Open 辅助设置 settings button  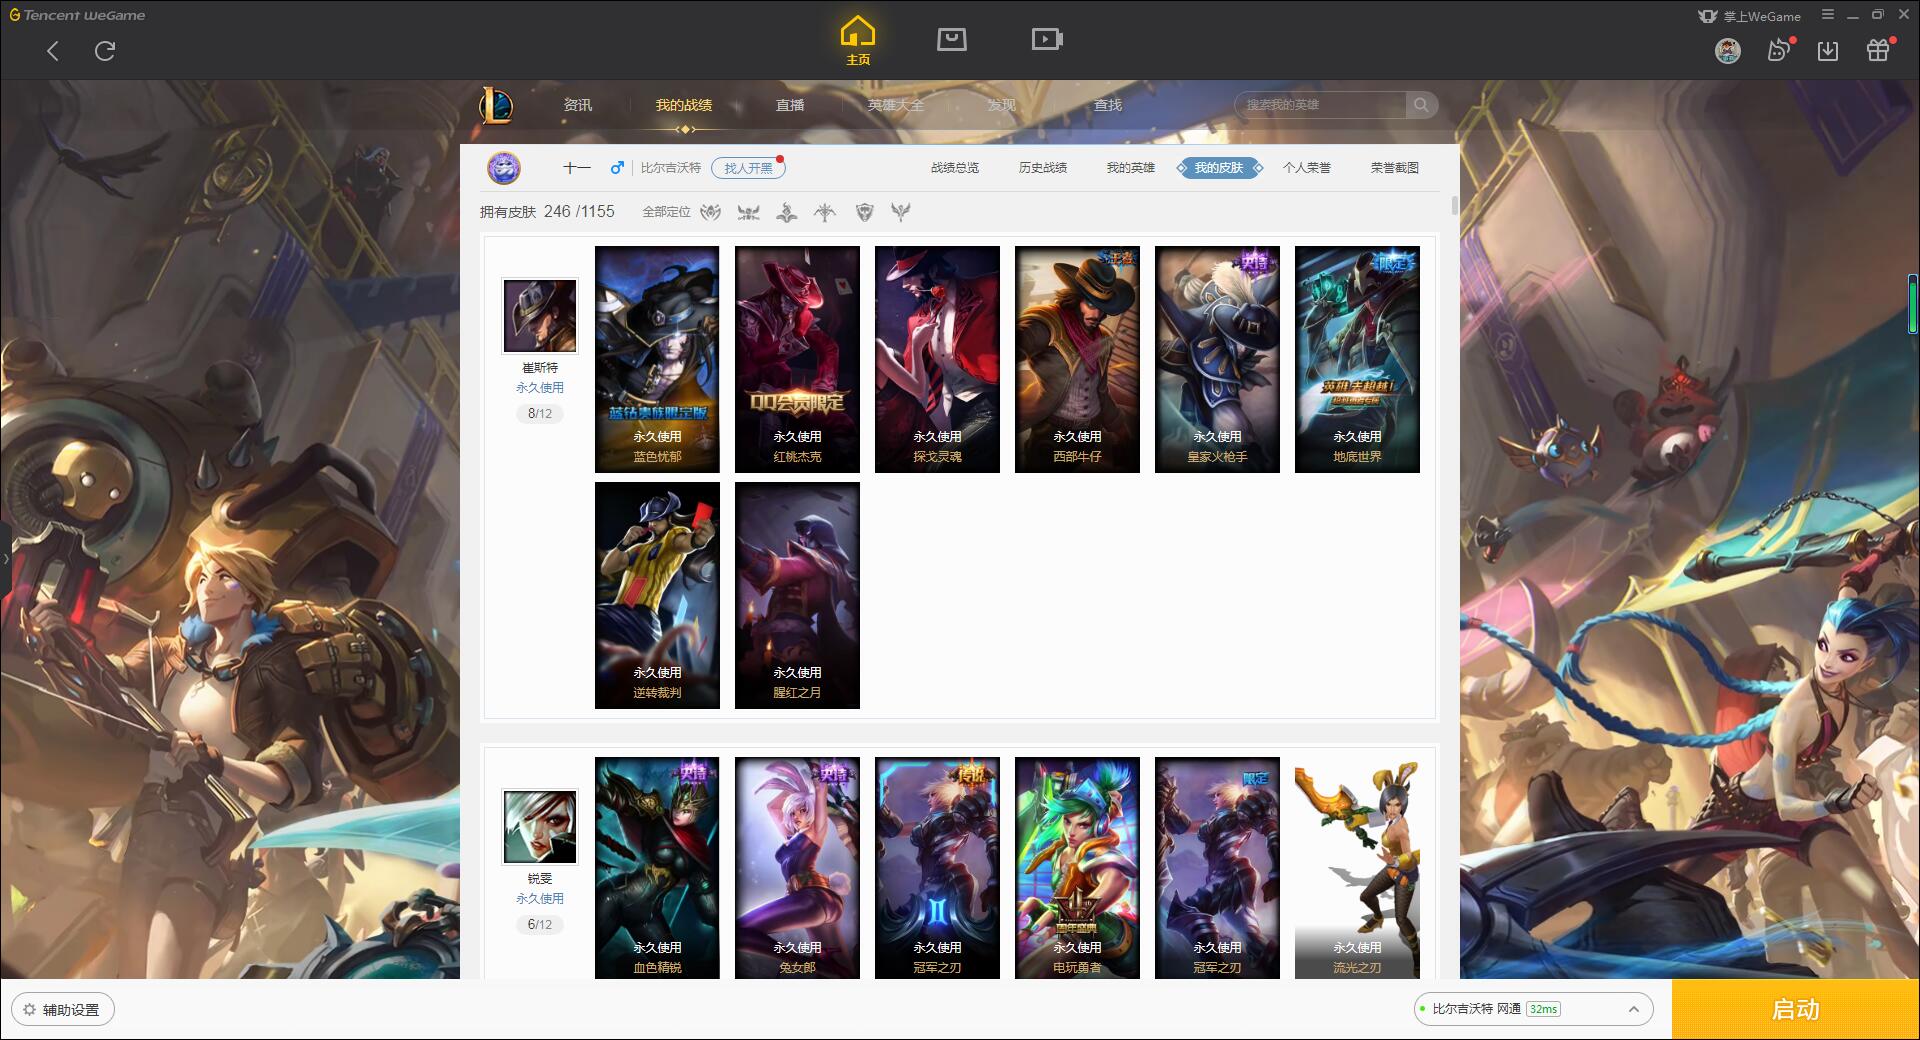63,1010
